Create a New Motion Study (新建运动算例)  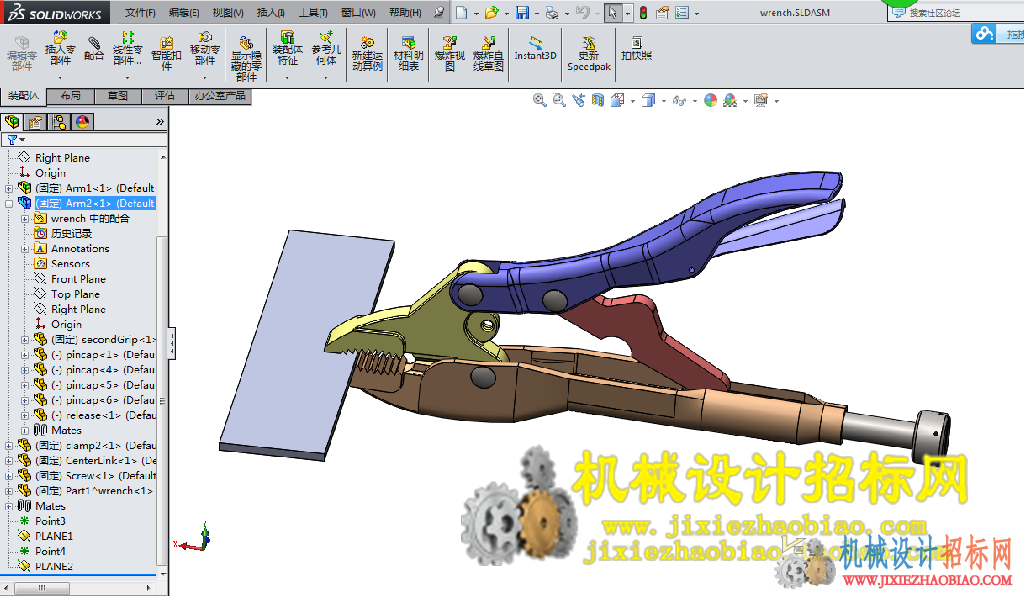[x=367, y=54]
